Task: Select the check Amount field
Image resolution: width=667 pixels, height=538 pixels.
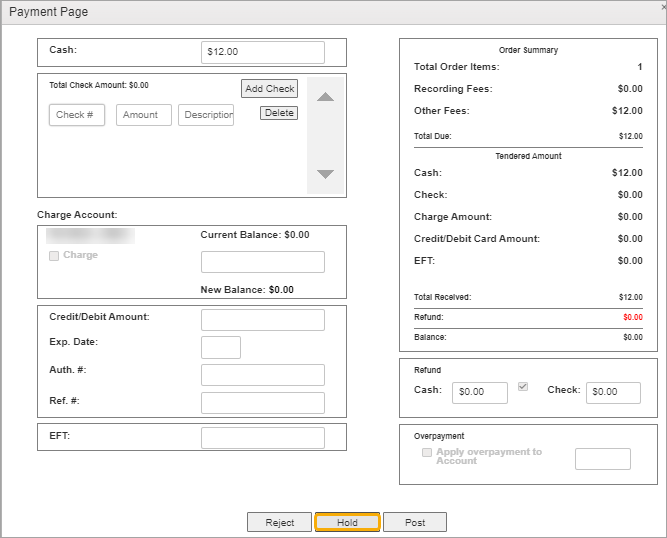Action: coord(143,115)
